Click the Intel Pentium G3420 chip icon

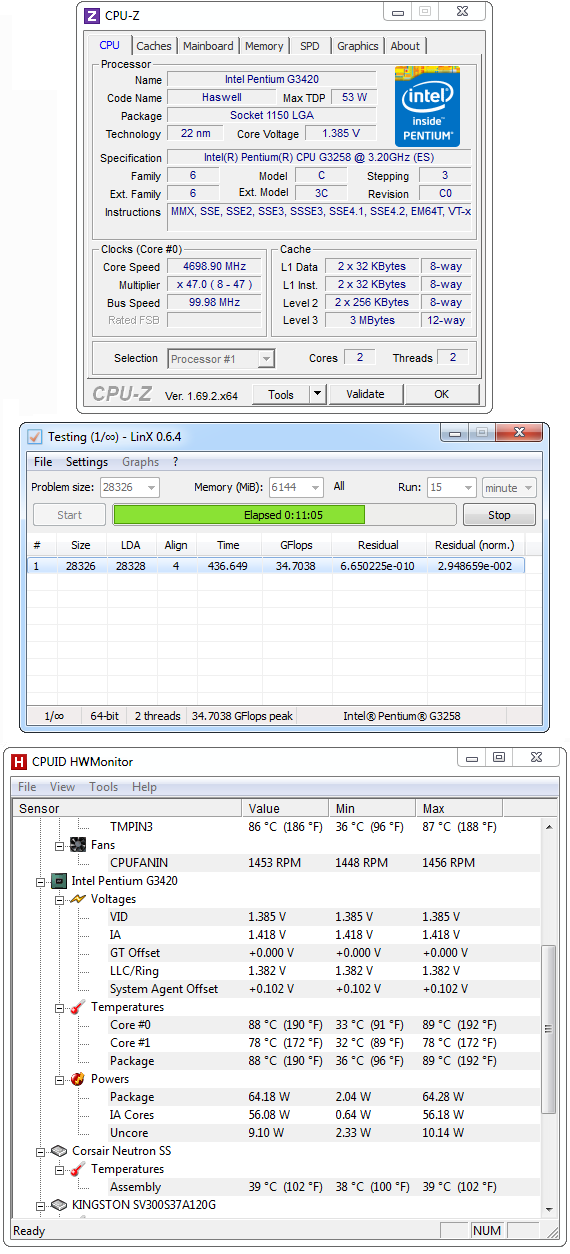60,881
